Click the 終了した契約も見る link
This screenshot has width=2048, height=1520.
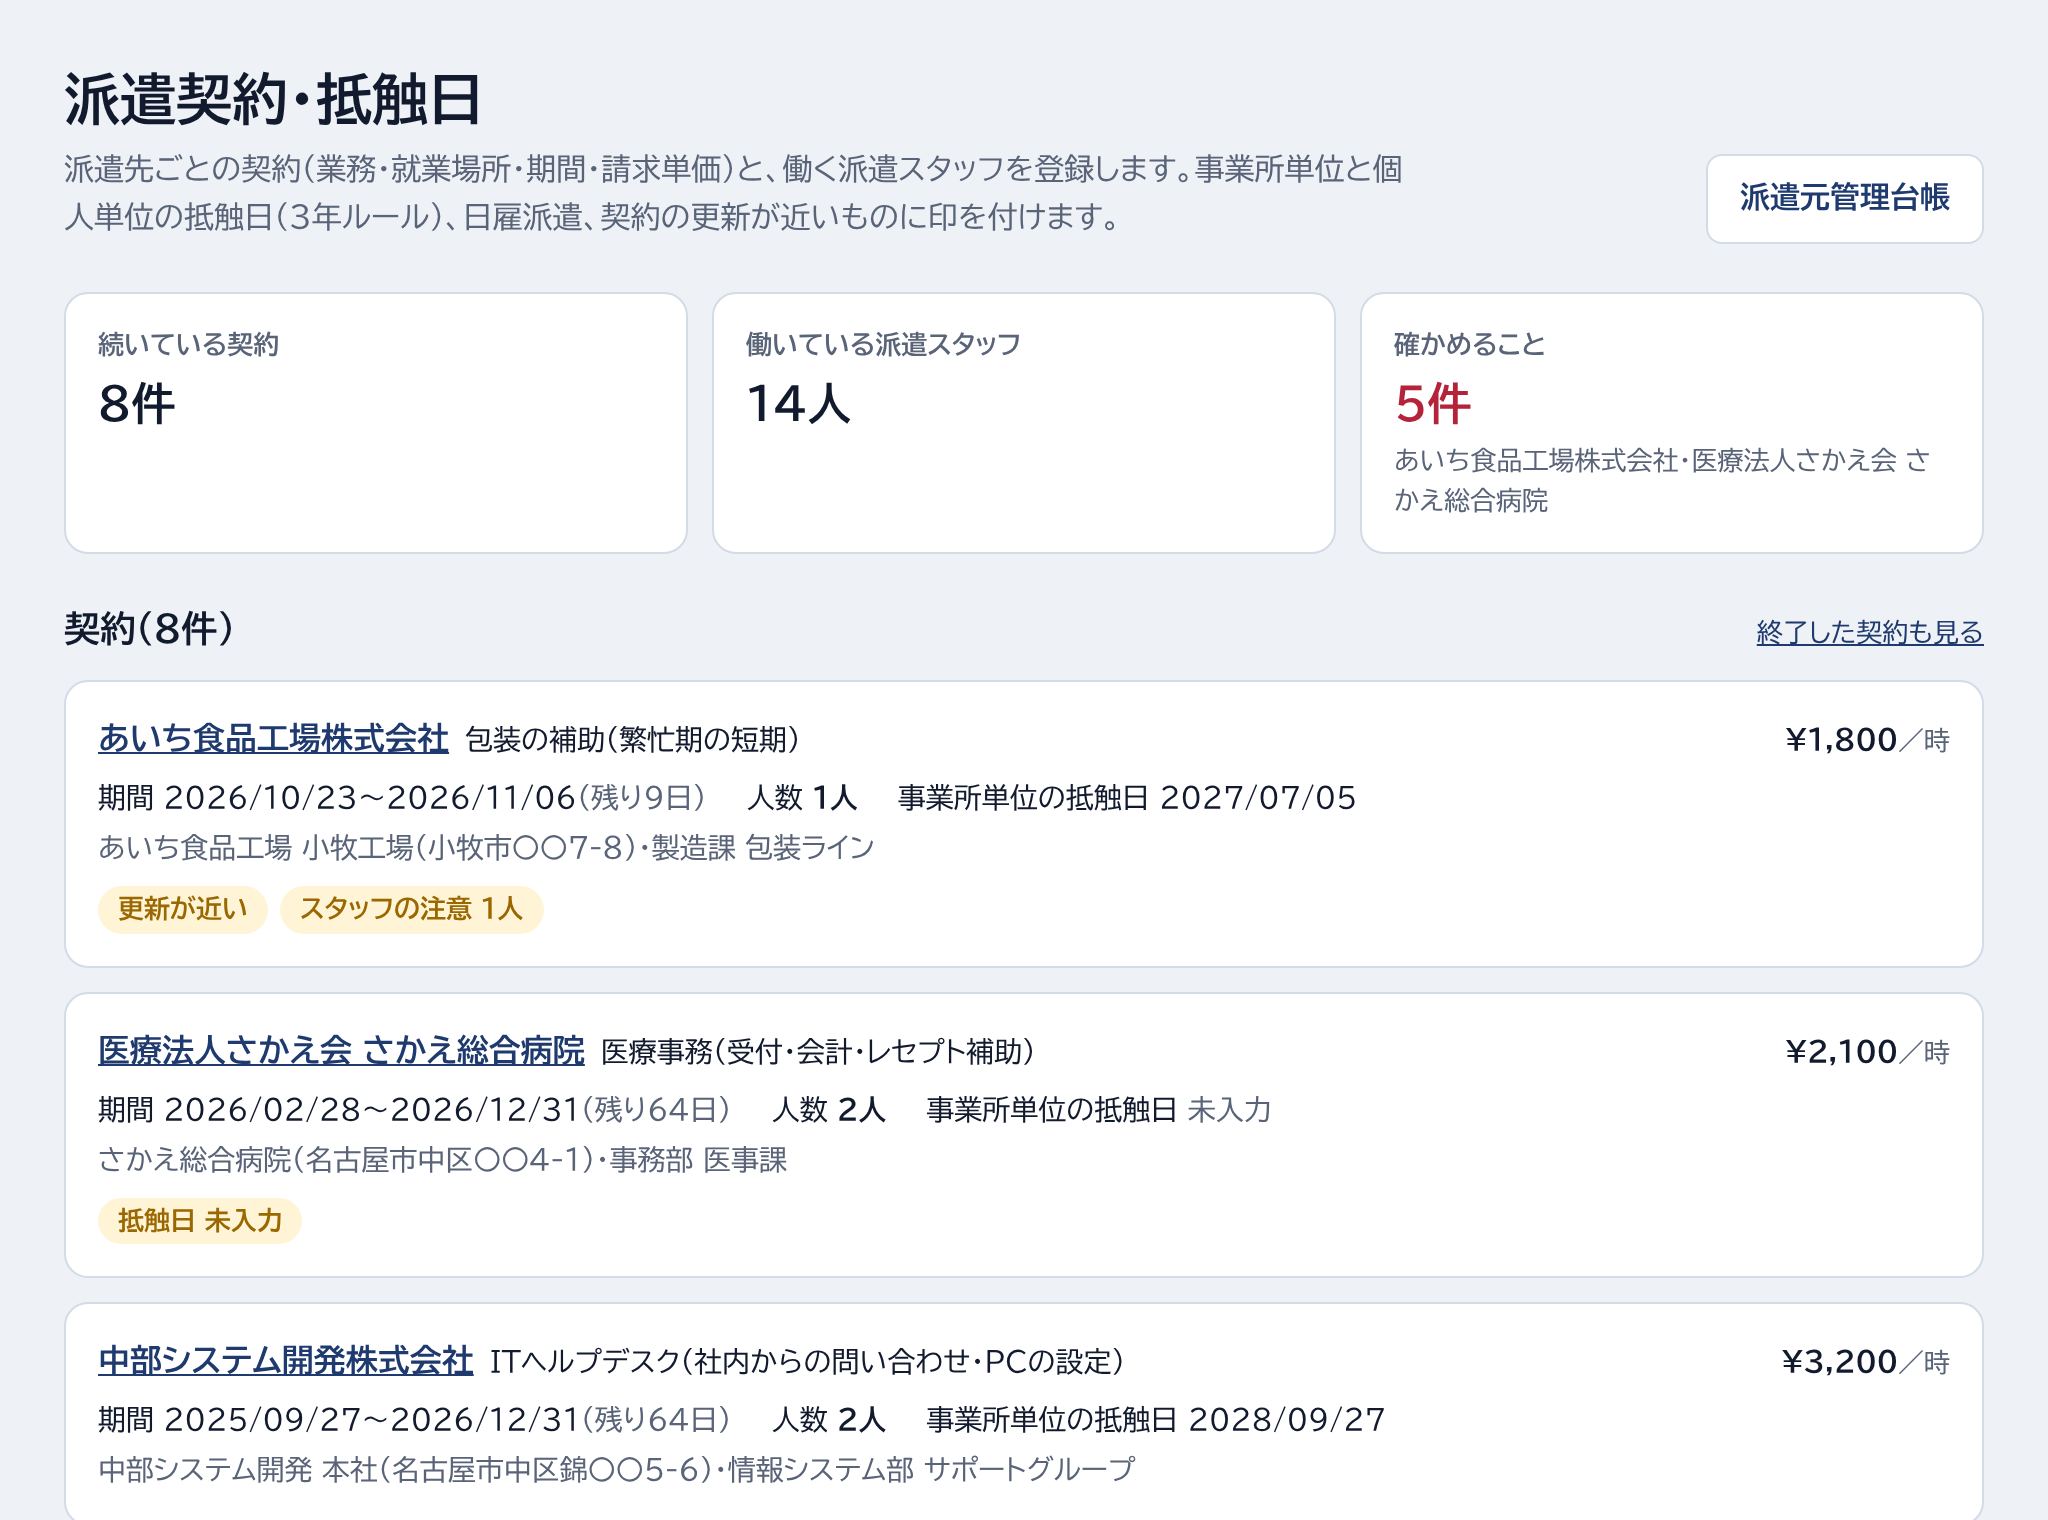(x=1869, y=632)
